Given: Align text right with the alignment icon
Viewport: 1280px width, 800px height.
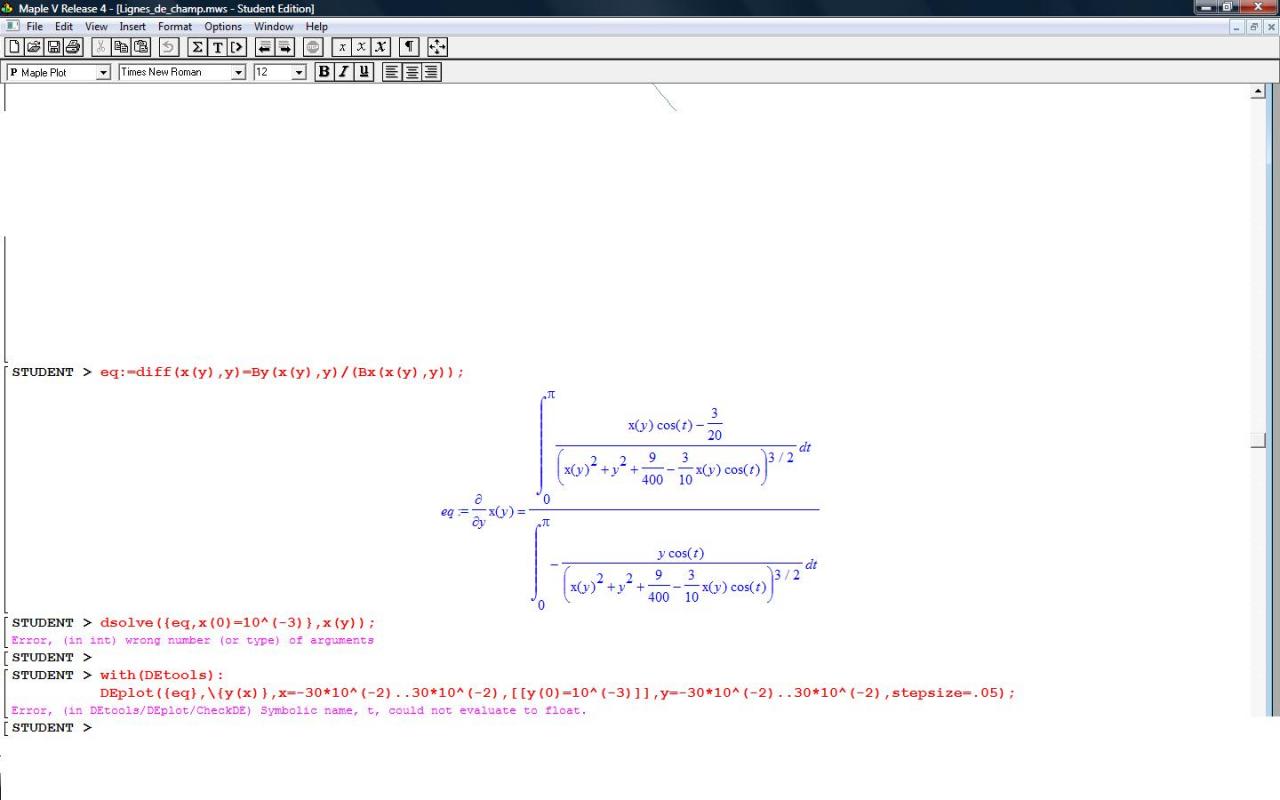Looking at the screenshot, I should [x=431, y=72].
